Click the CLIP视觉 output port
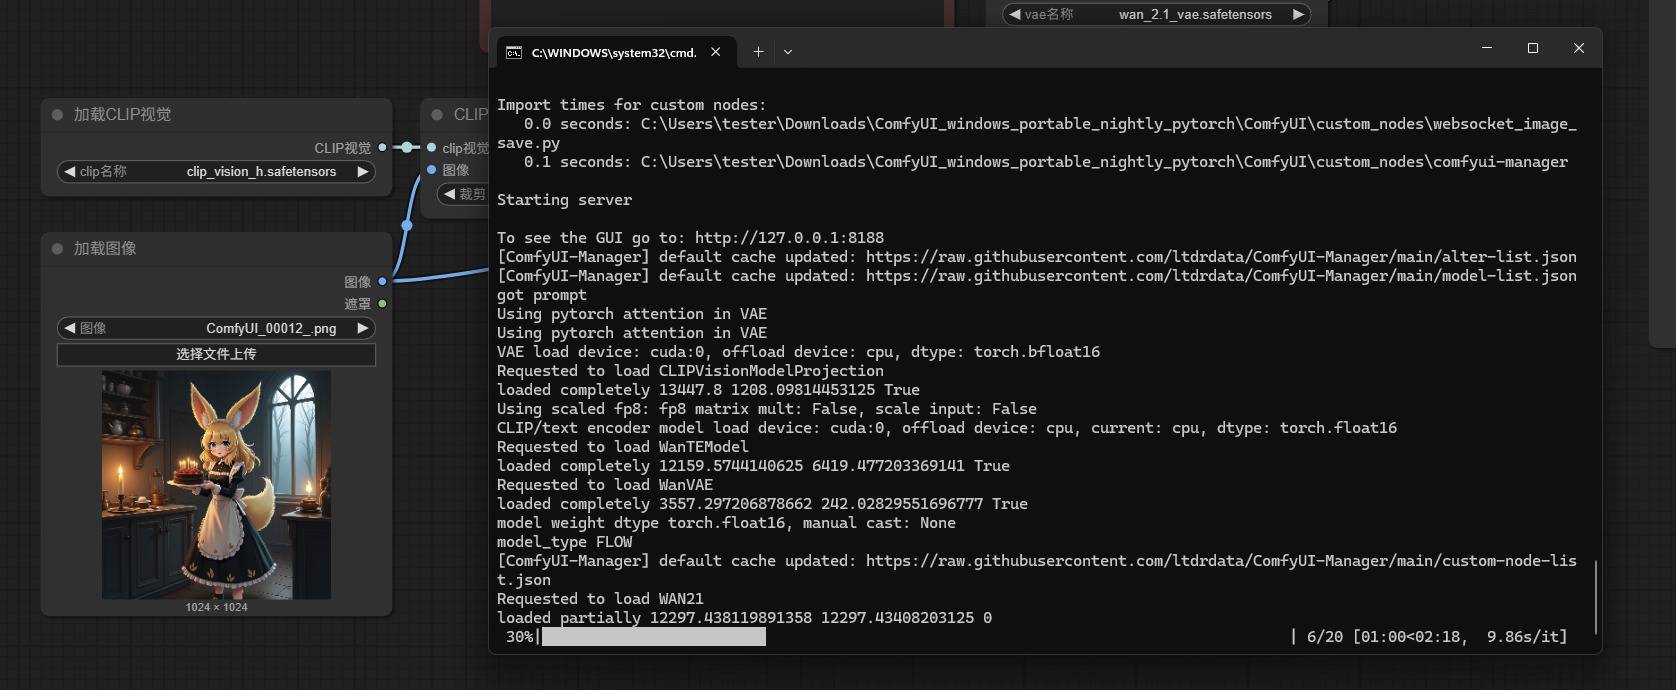Screen dimensions: 1676x690 [382, 148]
